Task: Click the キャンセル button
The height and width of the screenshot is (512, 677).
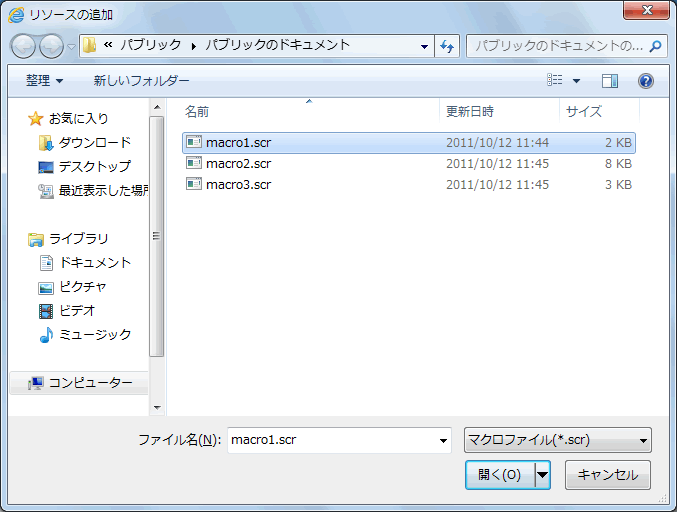Action: tap(607, 475)
